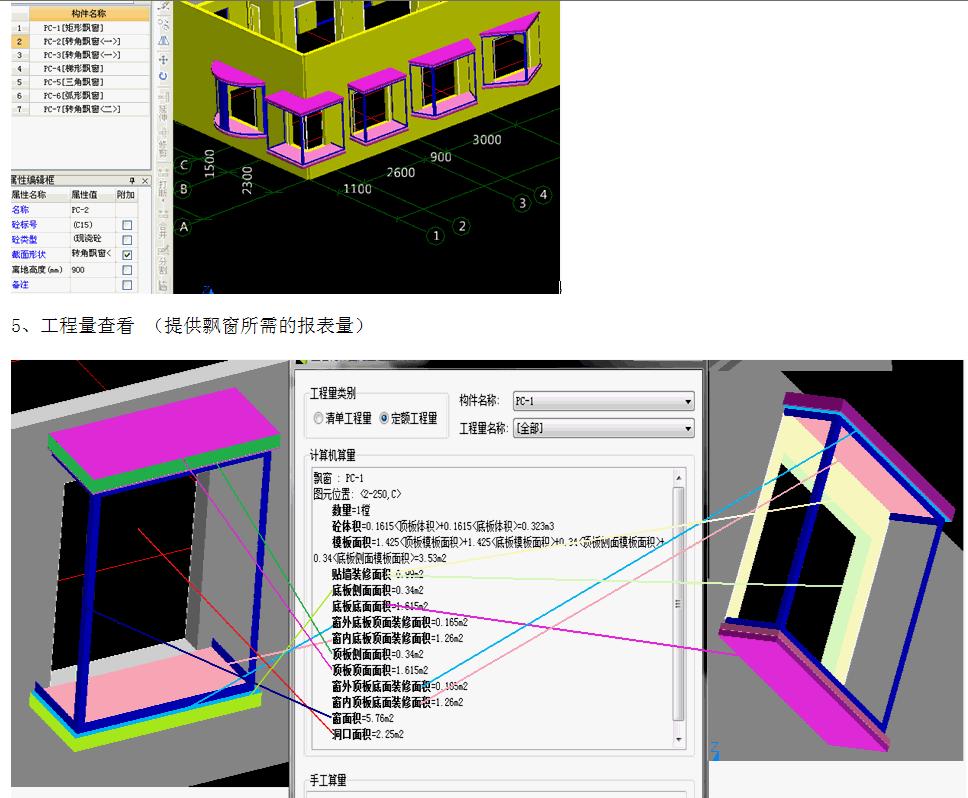Edit the 名称 value PC-2
The height and width of the screenshot is (798, 968).
(x=93, y=210)
